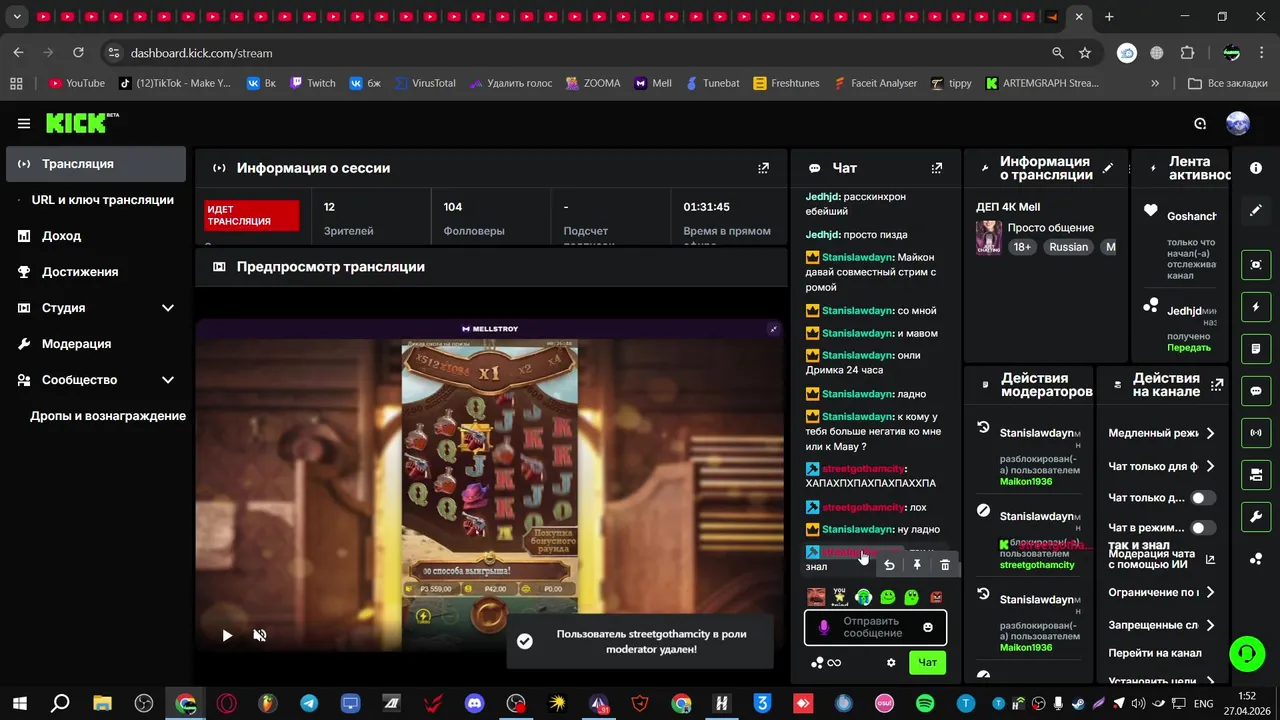Play the stream preview

coord(227,635)
